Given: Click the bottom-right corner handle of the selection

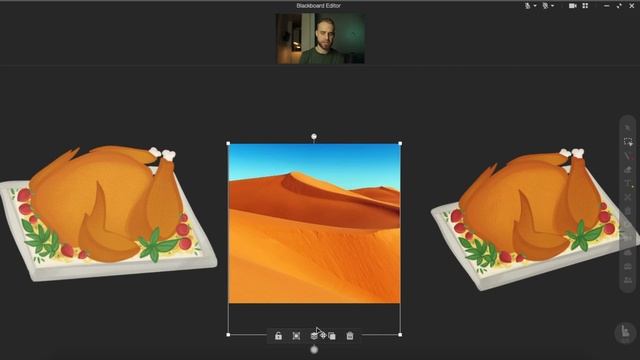Looking at the screenshot, I should (x=400, y=335).
